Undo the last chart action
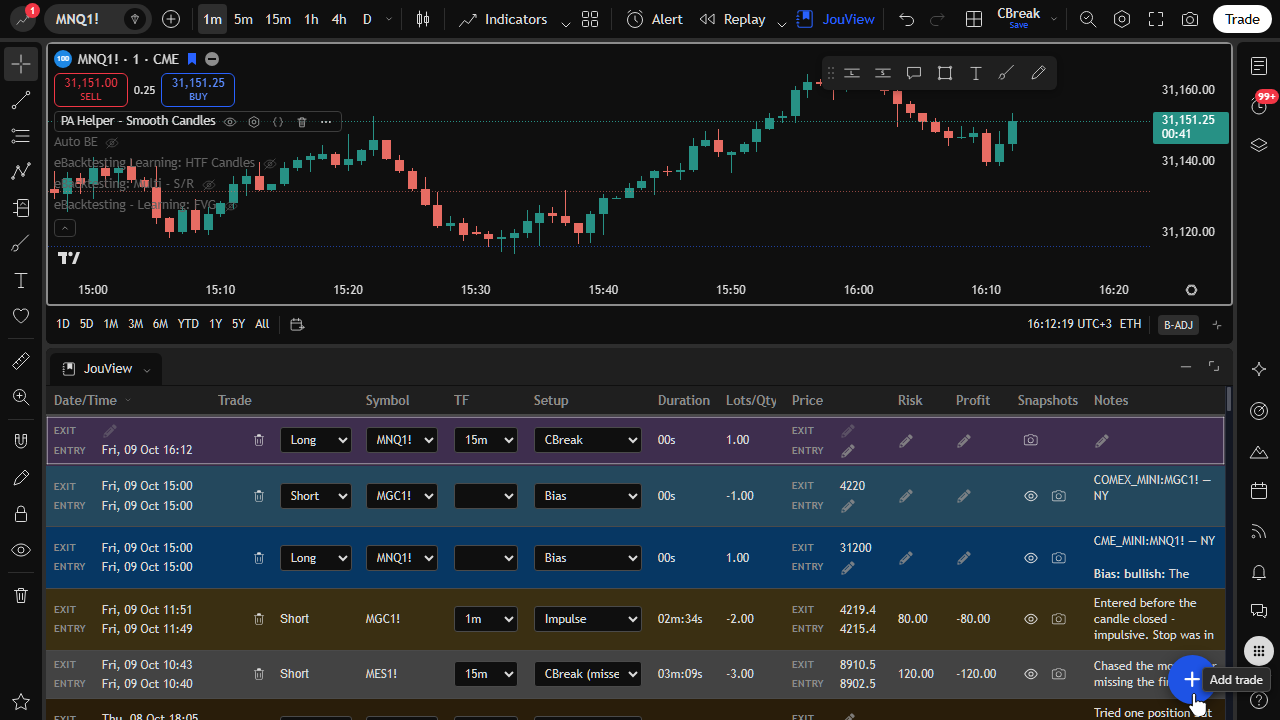This screenshot has height=720, width=1280. 906,19
